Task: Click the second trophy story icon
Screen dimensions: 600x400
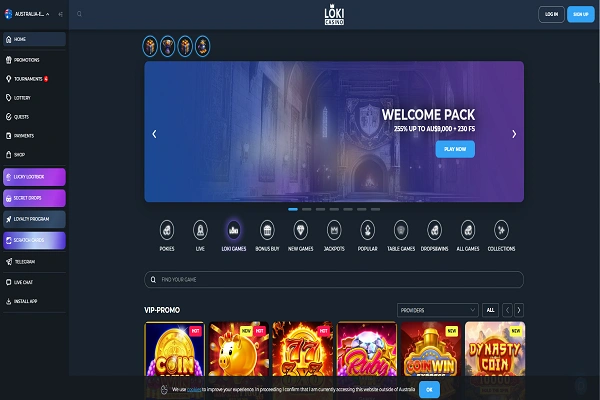Action: point(168,46)
